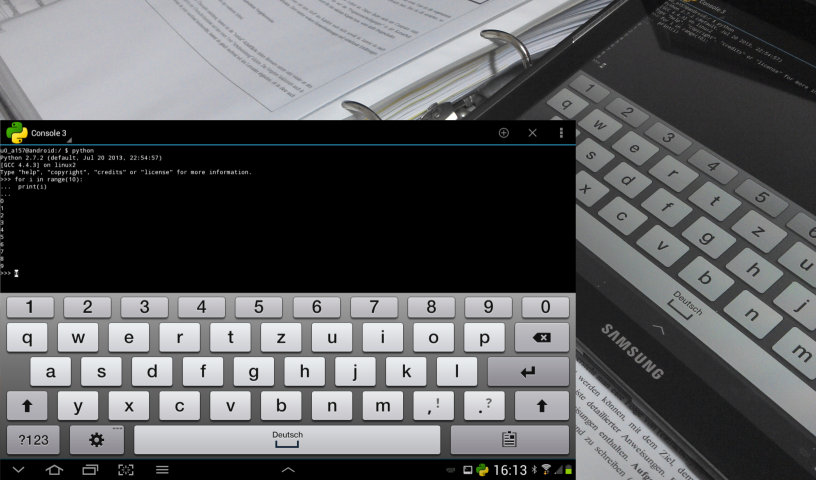This screenshot has width=816, height=480.
Task: Toggle the right shift key
Action: [542, 406]
